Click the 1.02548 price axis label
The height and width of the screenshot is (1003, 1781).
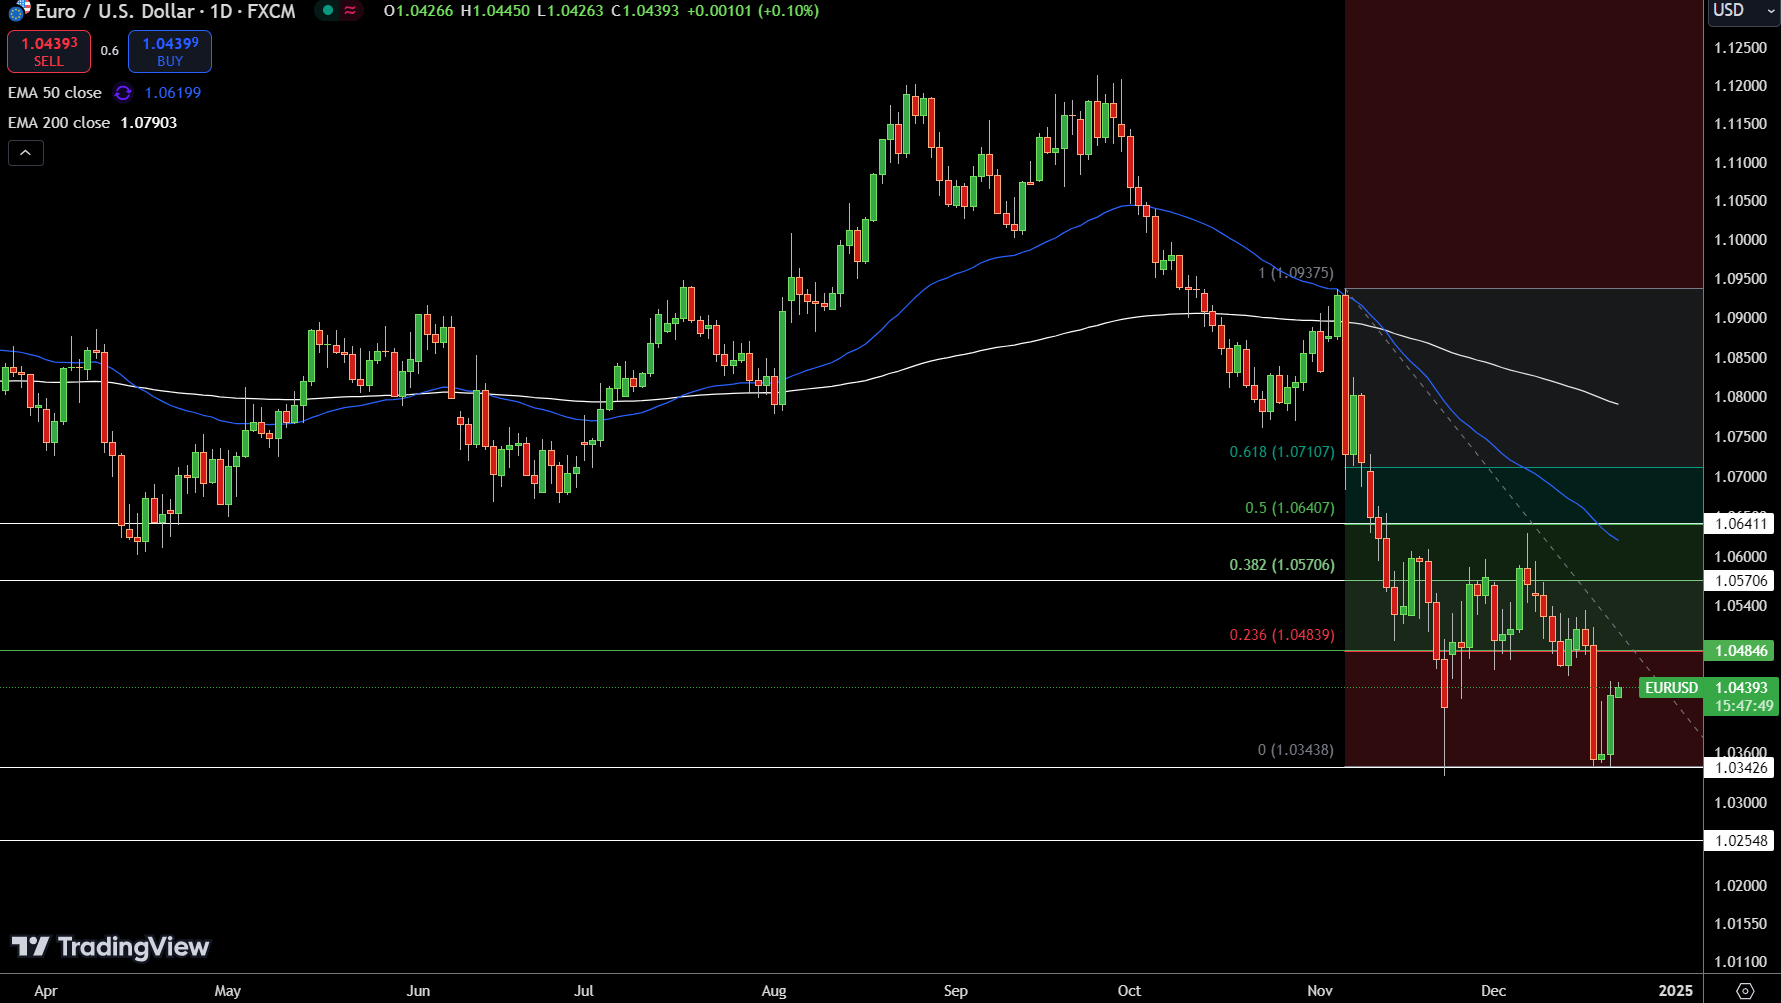point(1740,841)
